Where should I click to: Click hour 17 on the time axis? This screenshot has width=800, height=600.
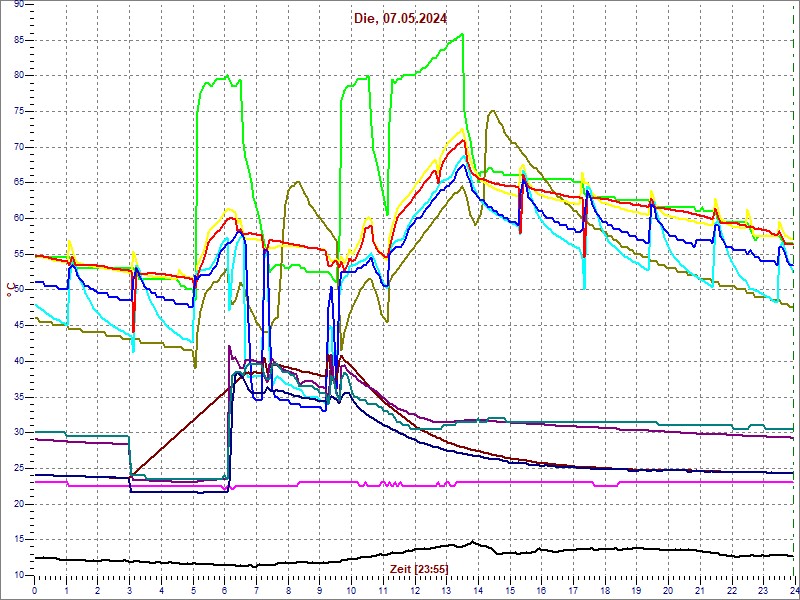[573, 590]
